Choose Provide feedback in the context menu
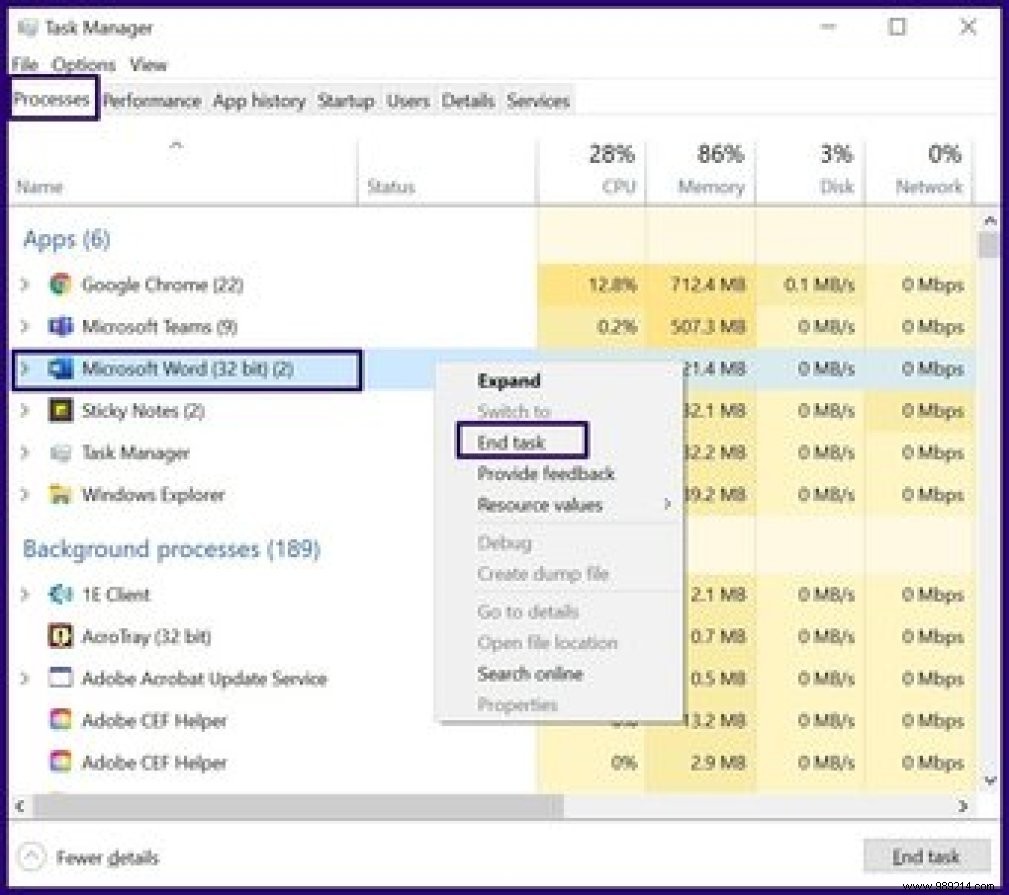The height and width of the screenshot is (895, 1009). [x=546, y=474]
